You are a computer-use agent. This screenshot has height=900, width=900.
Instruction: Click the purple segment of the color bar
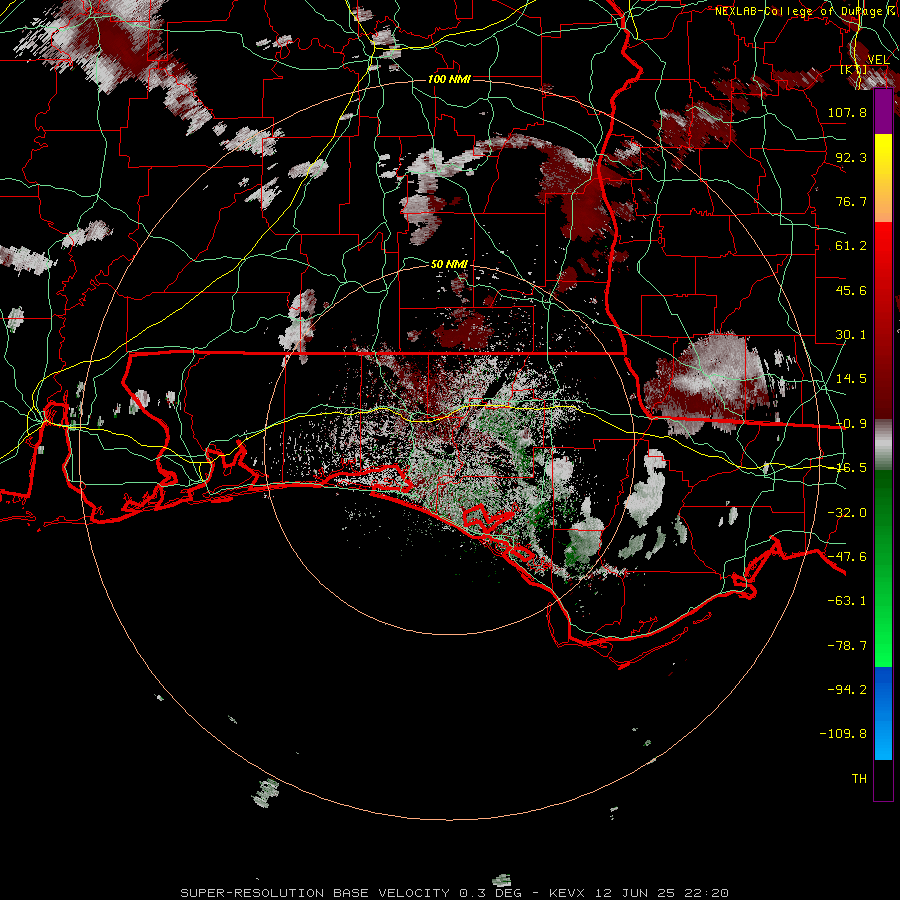click(x=883, y=112)
